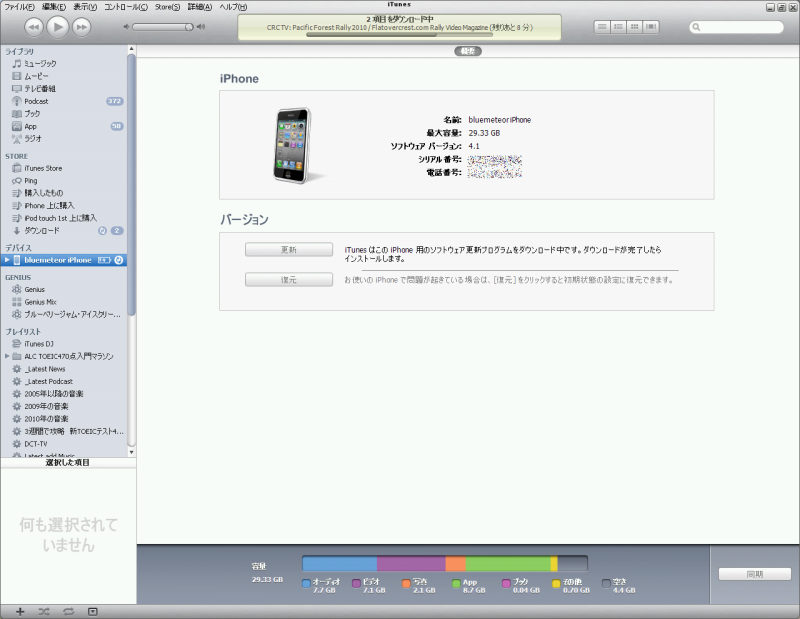
Task: Click the 選択した項目 artwork panel header
Action: pos(68,462)
